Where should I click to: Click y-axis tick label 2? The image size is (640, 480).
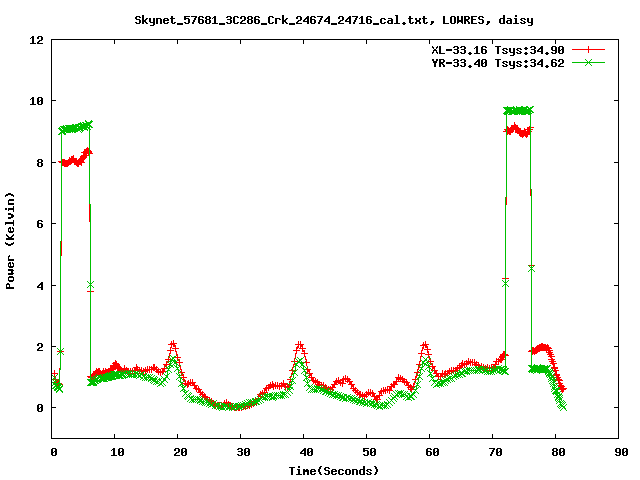pyautogui.click(x=40, y=347)
